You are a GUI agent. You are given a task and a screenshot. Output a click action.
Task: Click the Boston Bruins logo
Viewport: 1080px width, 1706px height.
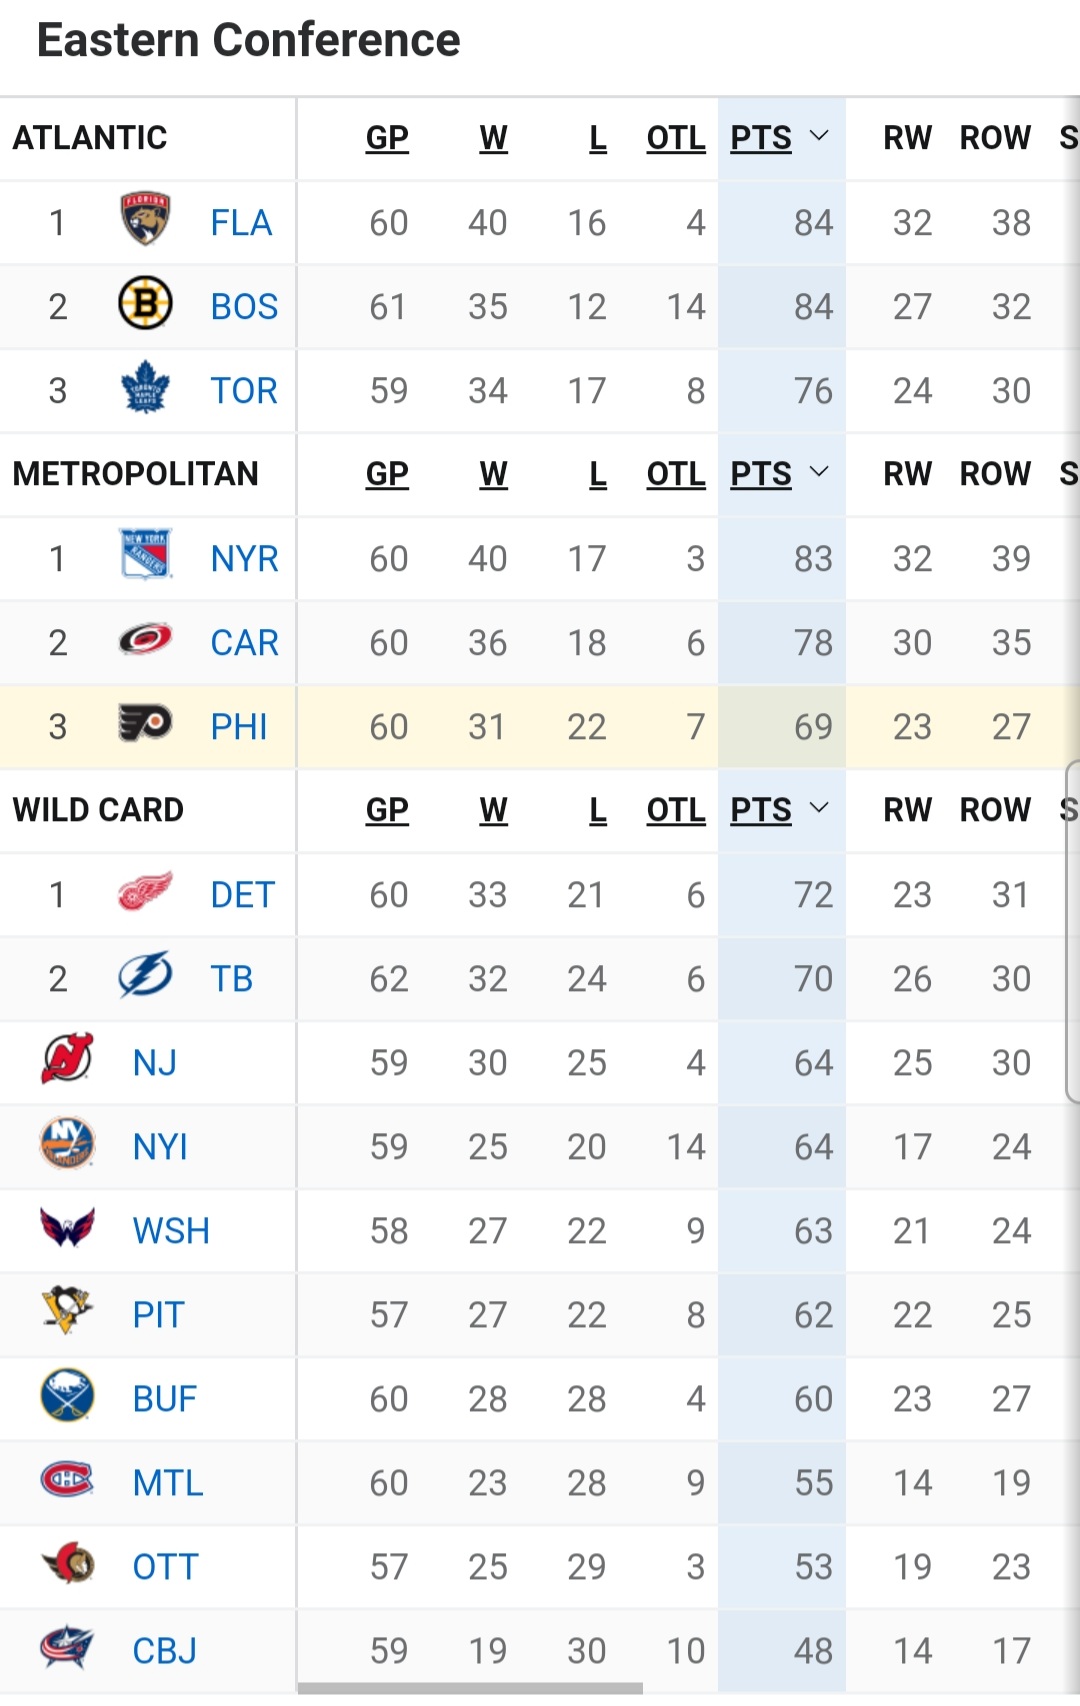(x=145, y=304)
